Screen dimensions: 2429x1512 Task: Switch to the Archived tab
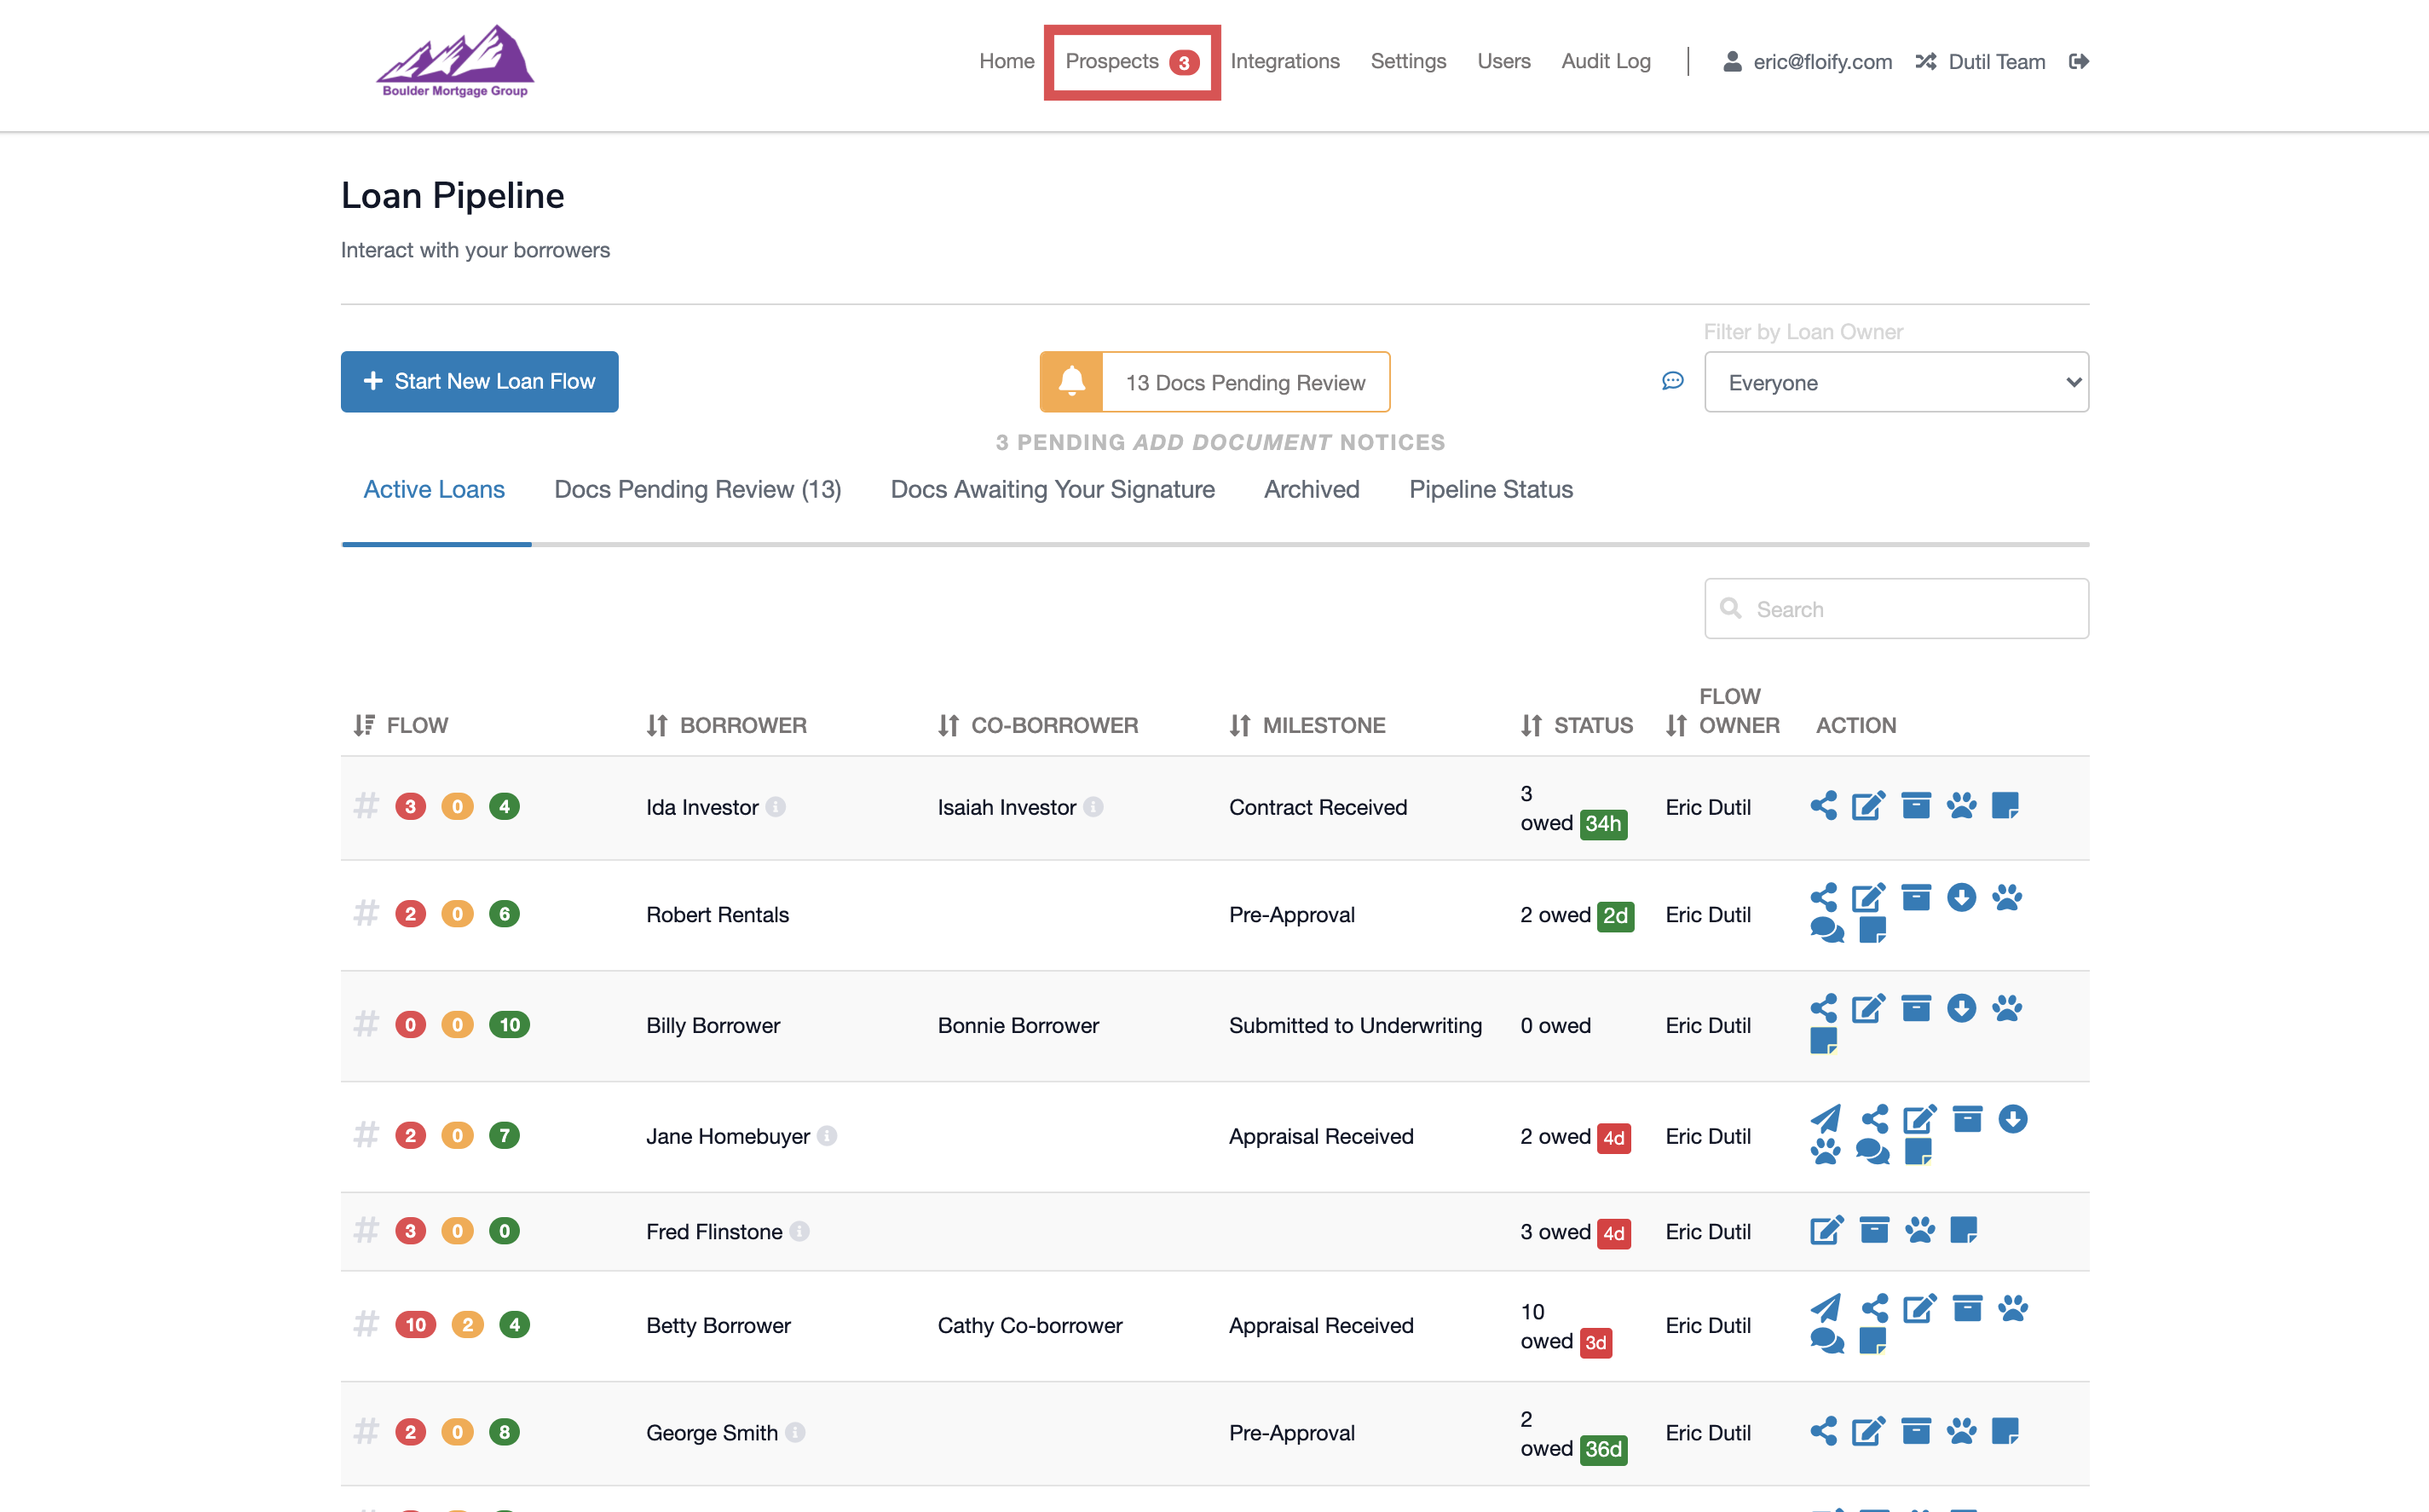pos(1311,489)
